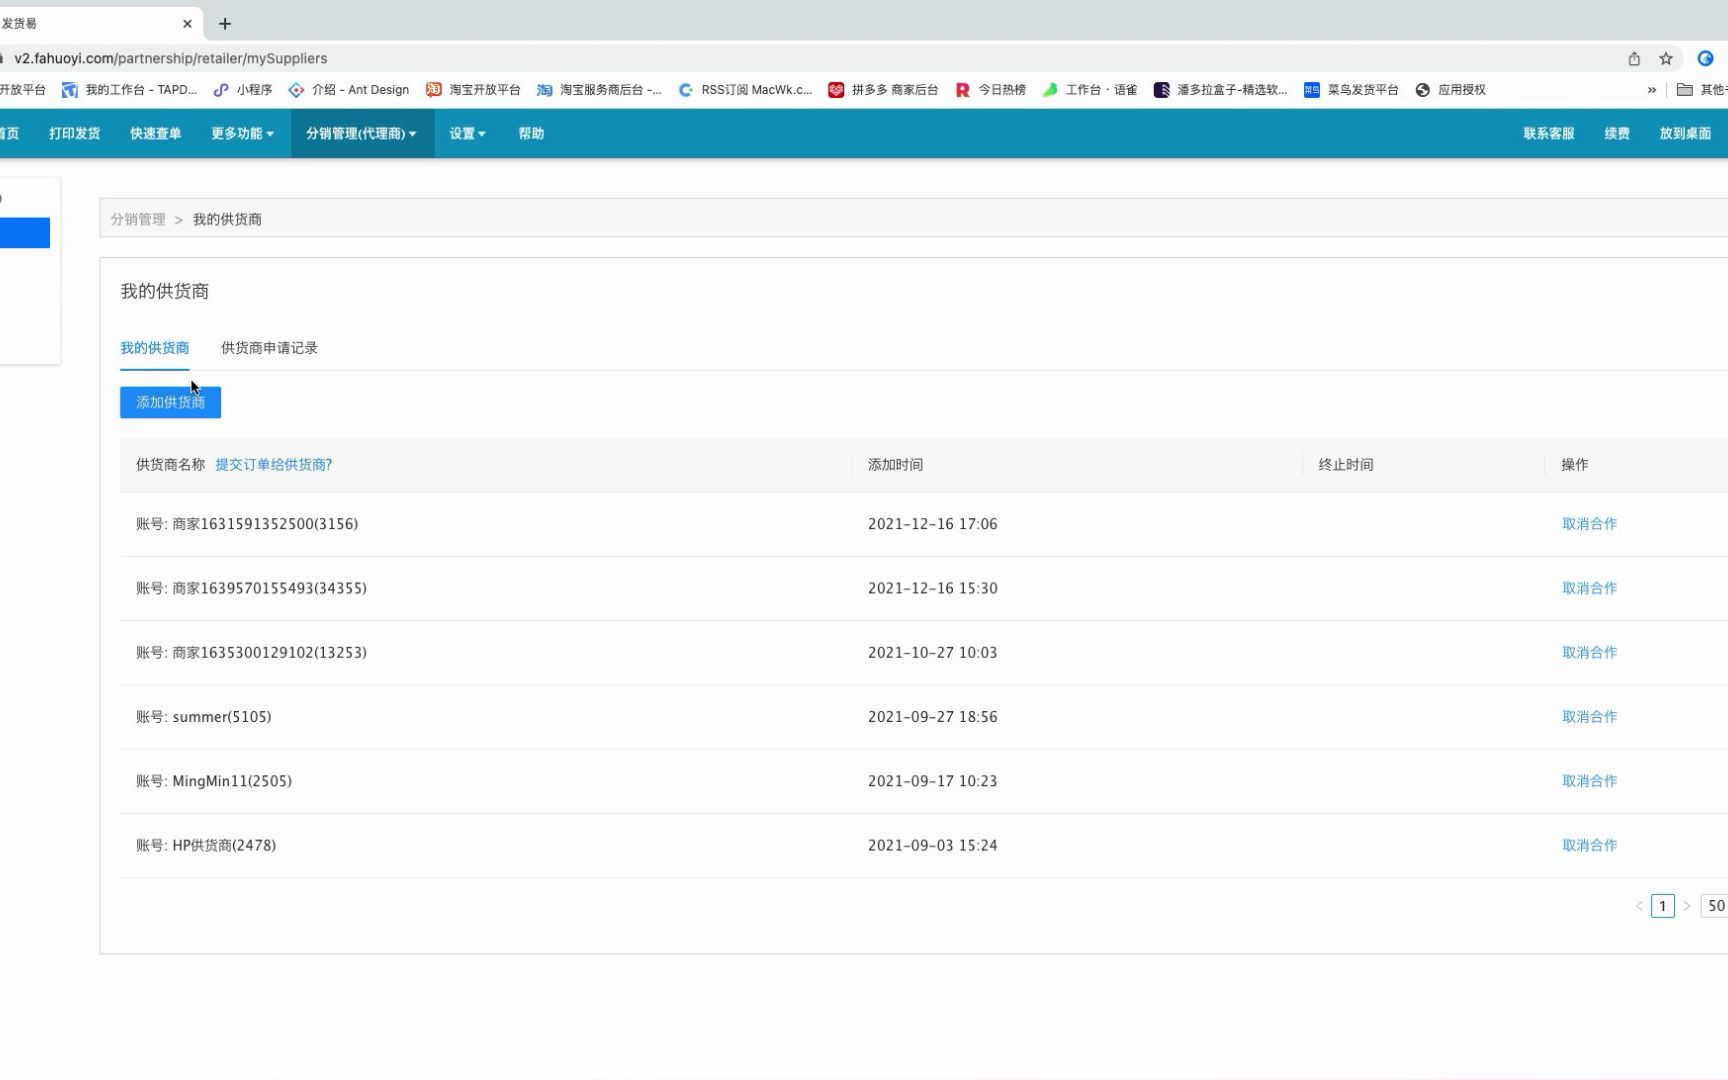Open the 潘多拉盒子 bookmark
Image resolution: width=1728 pixels, height=1080 pixels.
1221,89
